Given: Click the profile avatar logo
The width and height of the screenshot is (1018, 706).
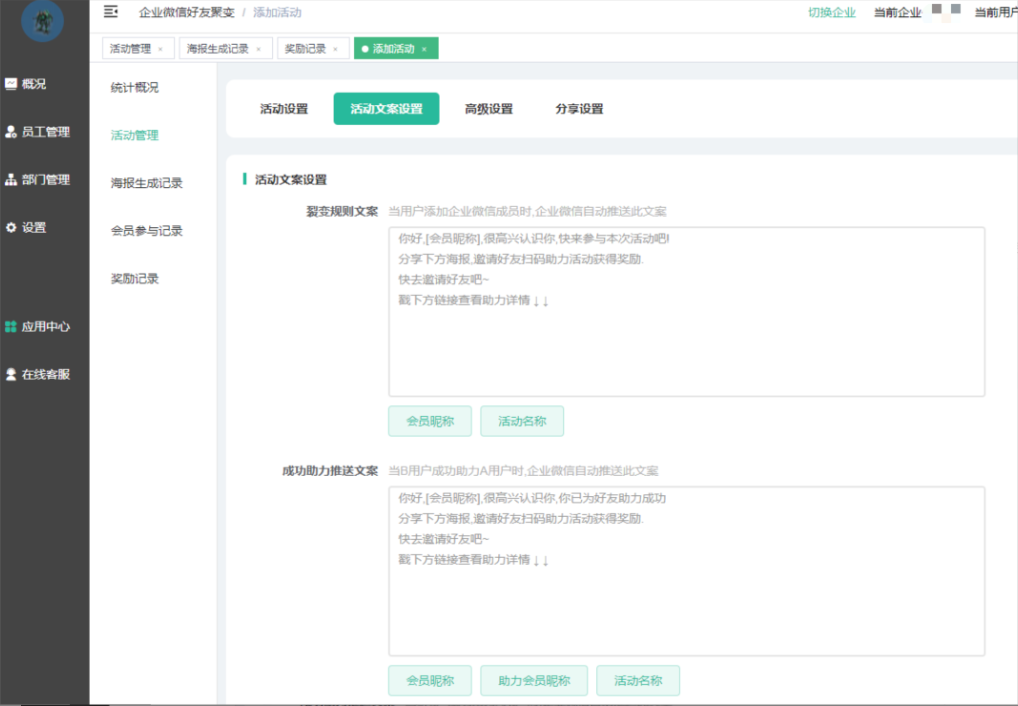Looking at the screenshot, I should 42,22.
